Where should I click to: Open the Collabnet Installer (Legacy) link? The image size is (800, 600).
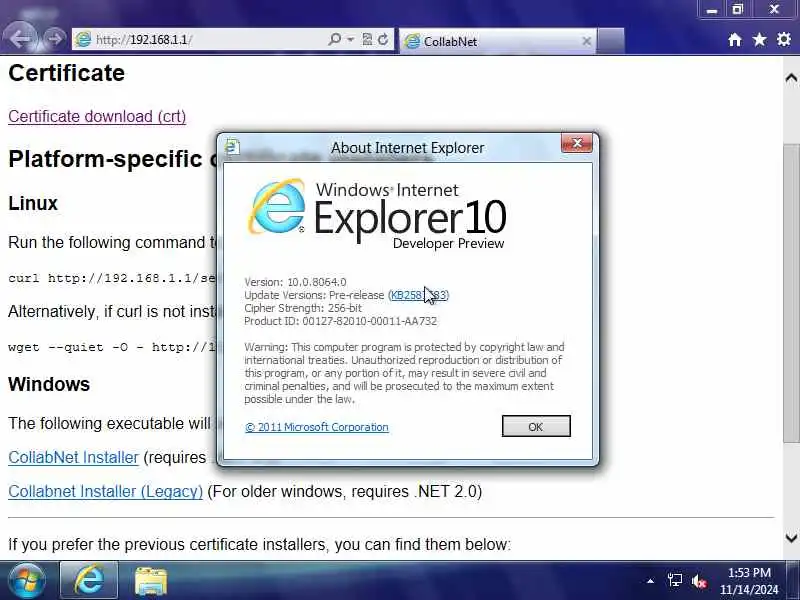click(x=106, y=491)
